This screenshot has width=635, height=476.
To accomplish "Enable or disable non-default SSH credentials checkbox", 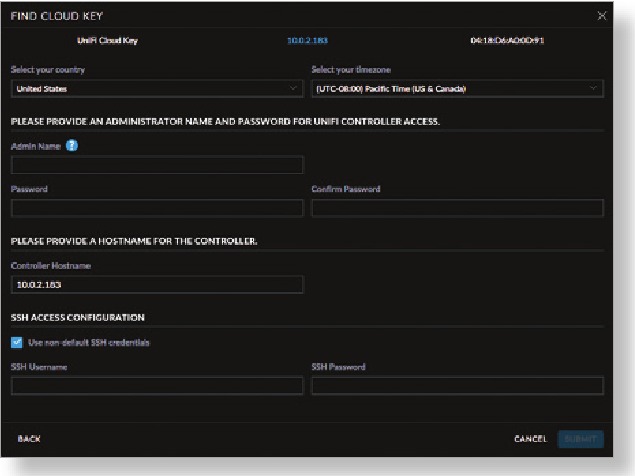I will pyautogui.click(x=17, y=342).
